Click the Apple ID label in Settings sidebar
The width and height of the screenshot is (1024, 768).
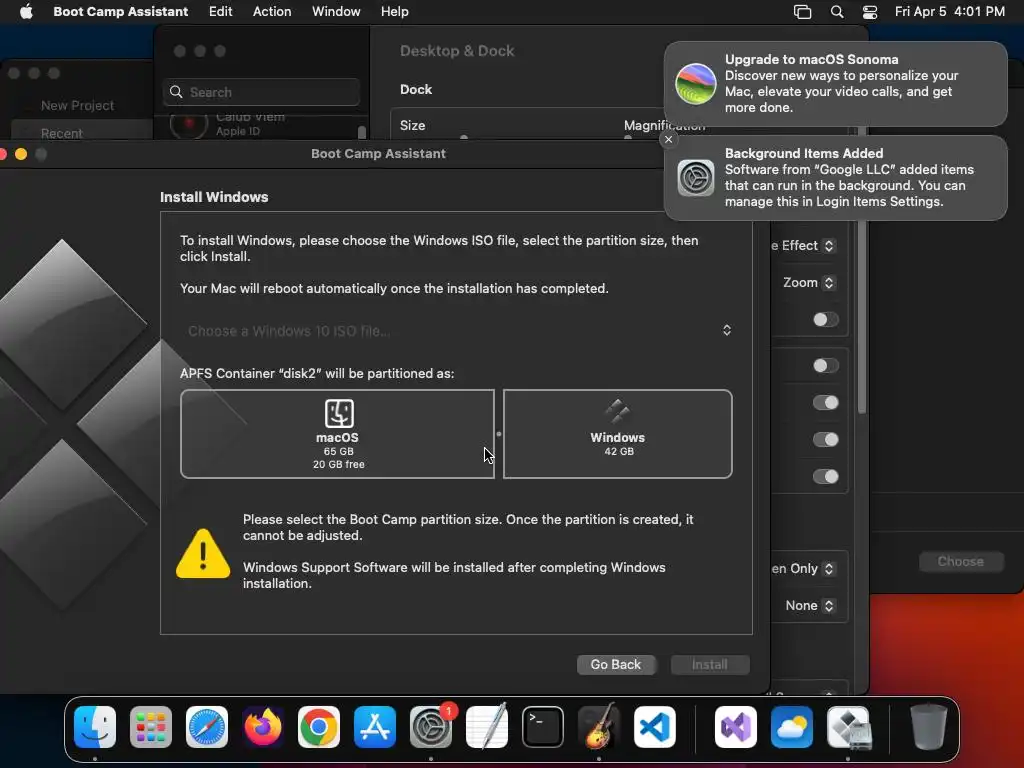coord(238,131)
